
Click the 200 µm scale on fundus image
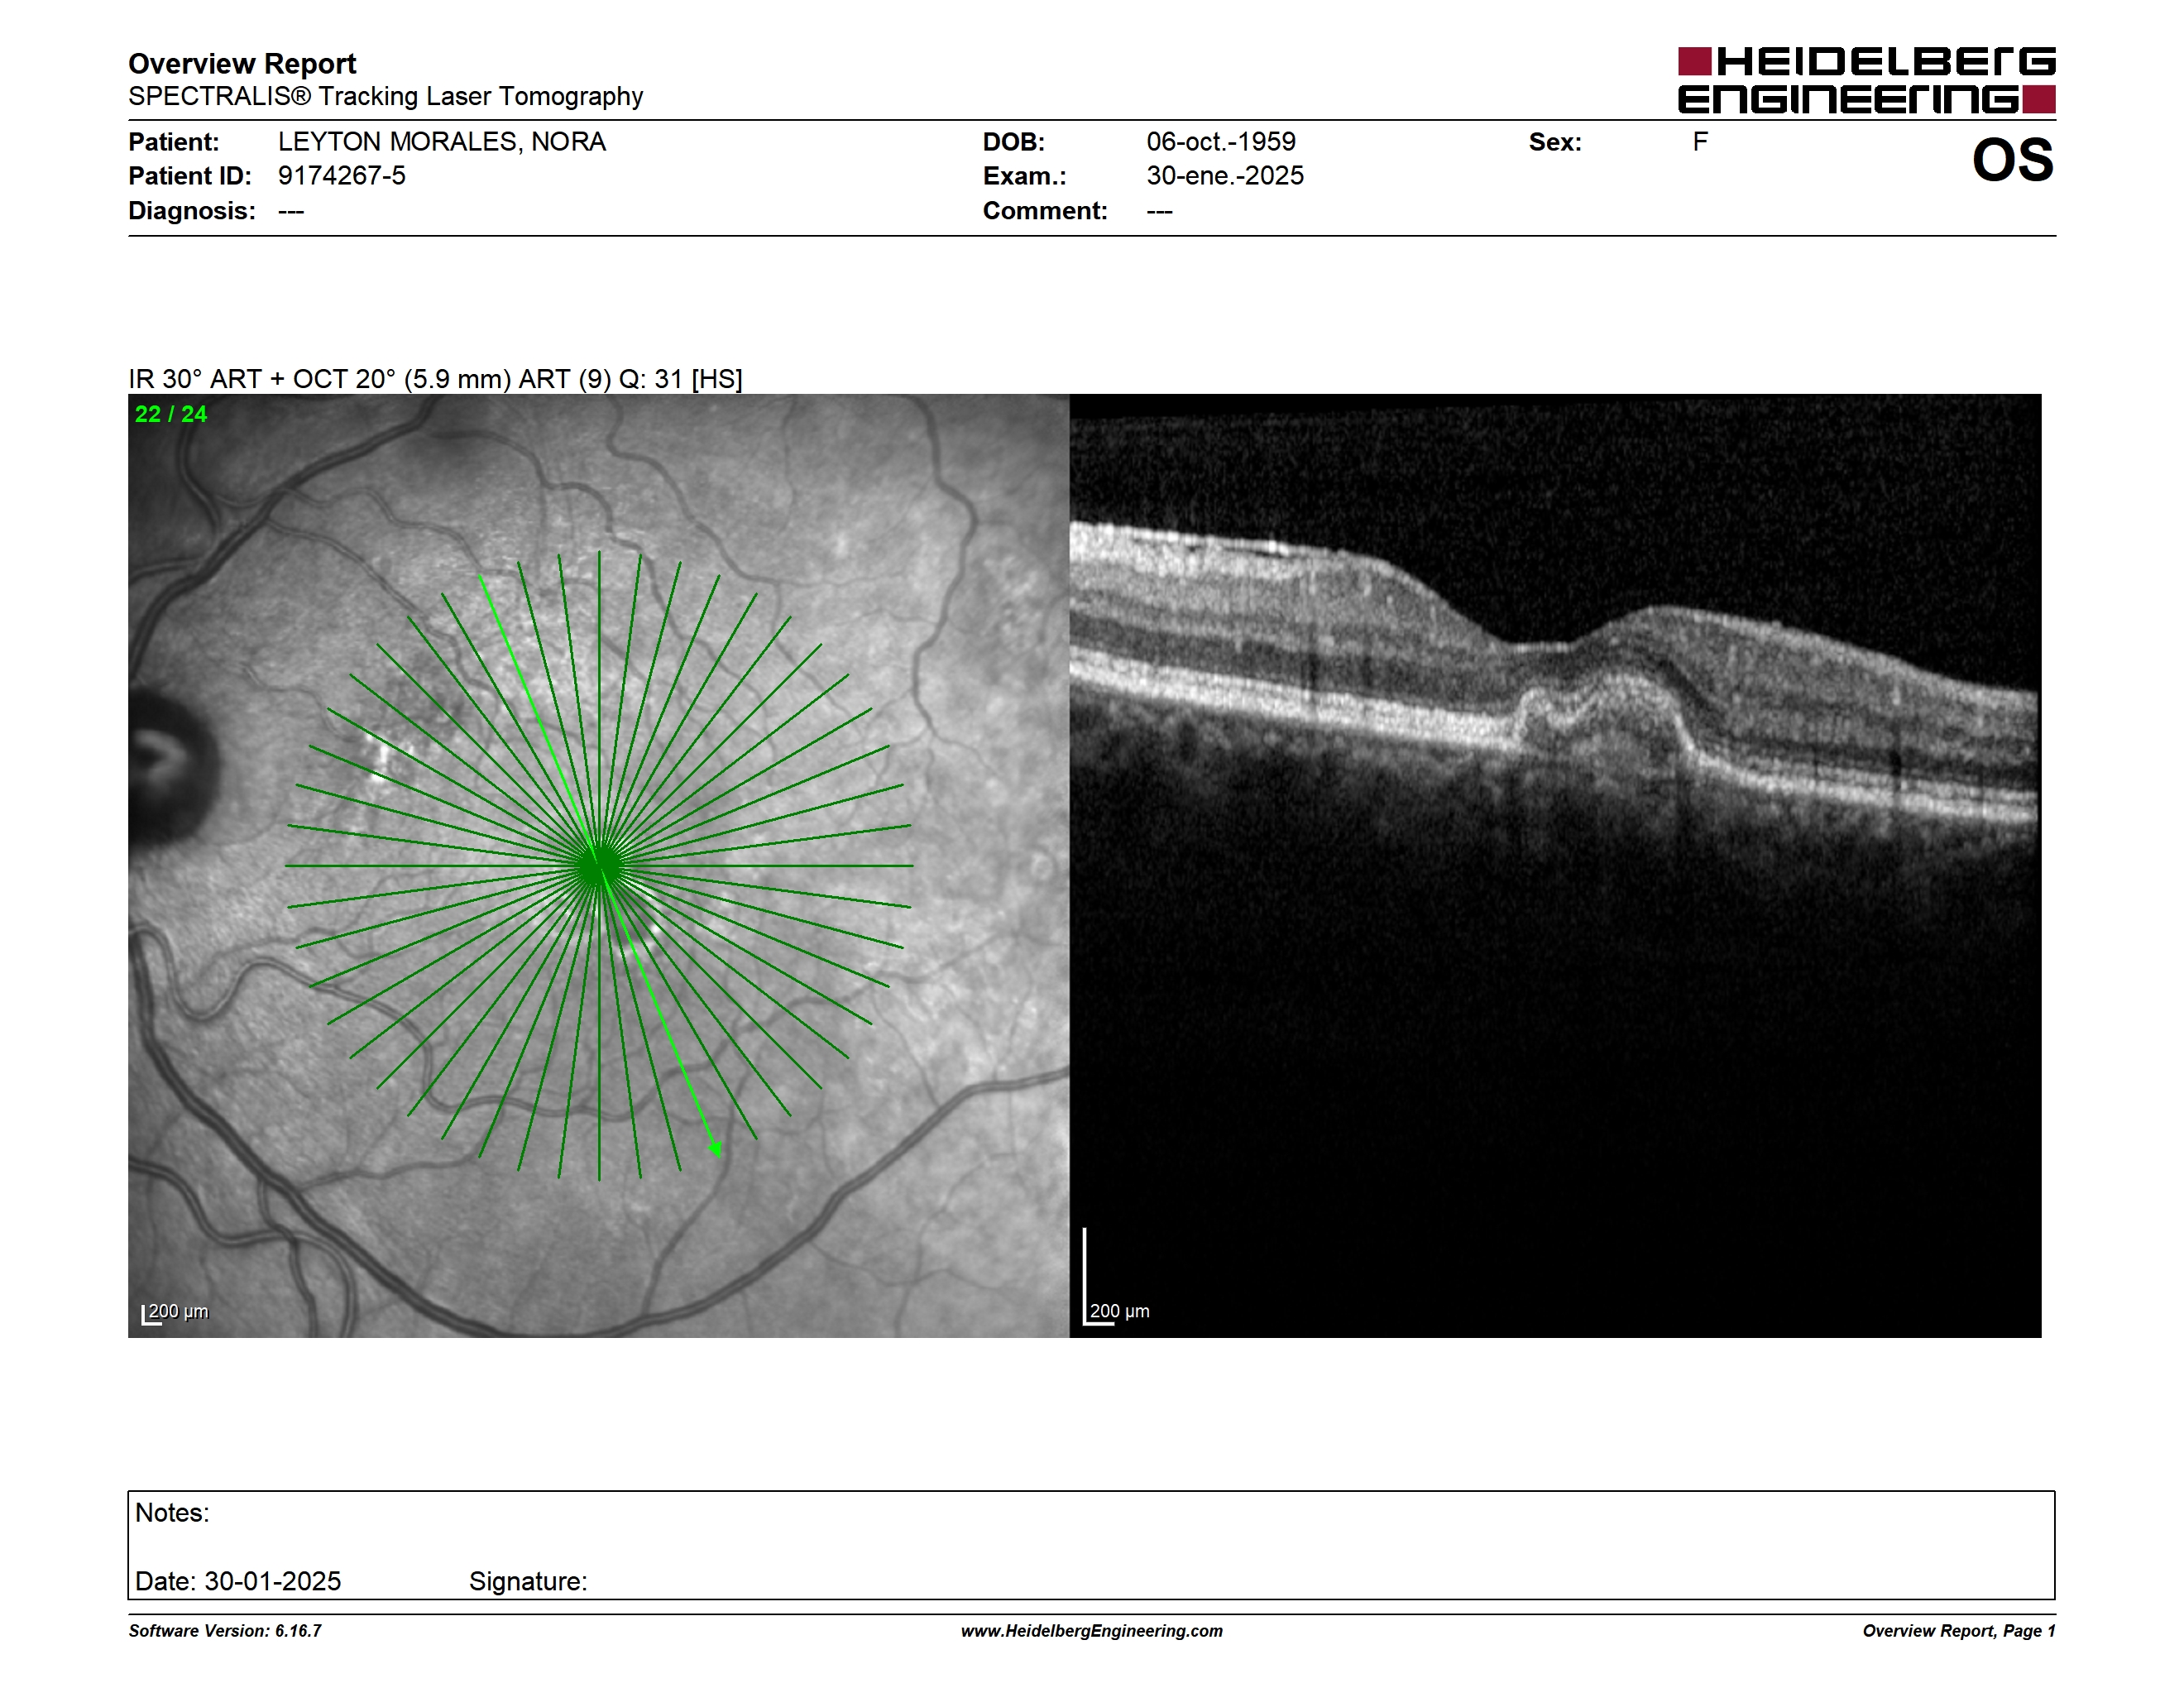(x=176, y=1313)
